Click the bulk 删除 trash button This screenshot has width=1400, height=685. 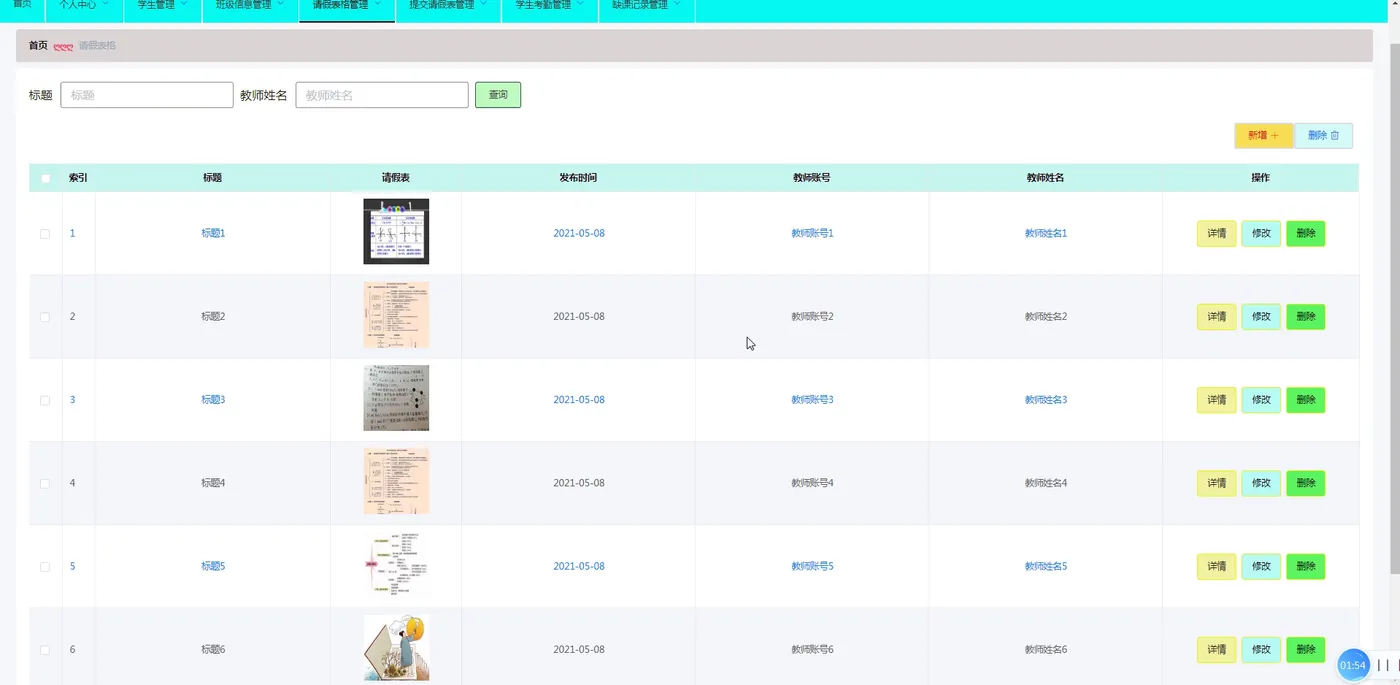[1323, 136]
